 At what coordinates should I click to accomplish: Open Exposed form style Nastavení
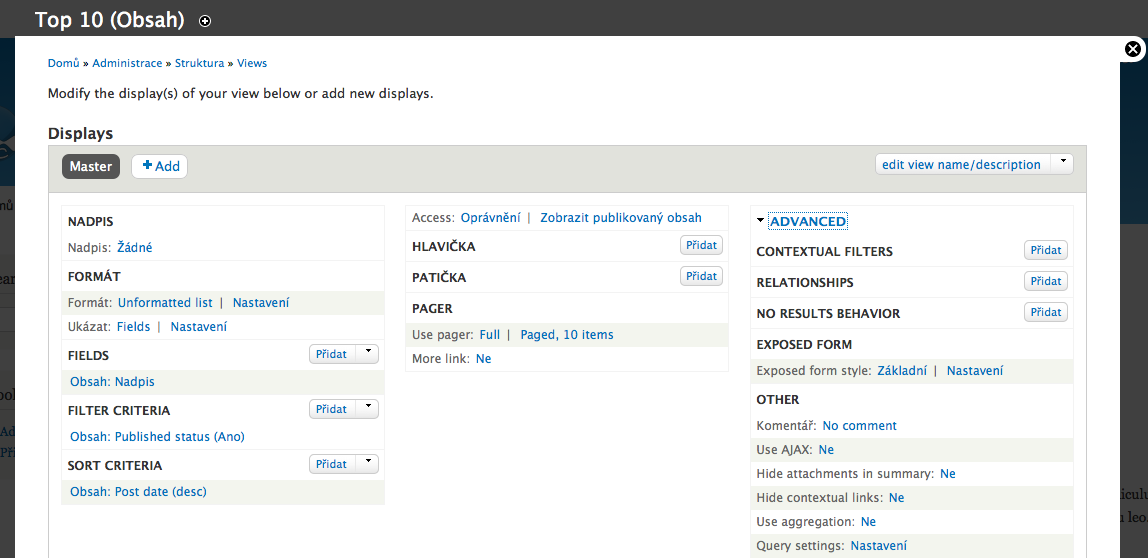pos(974,371)
